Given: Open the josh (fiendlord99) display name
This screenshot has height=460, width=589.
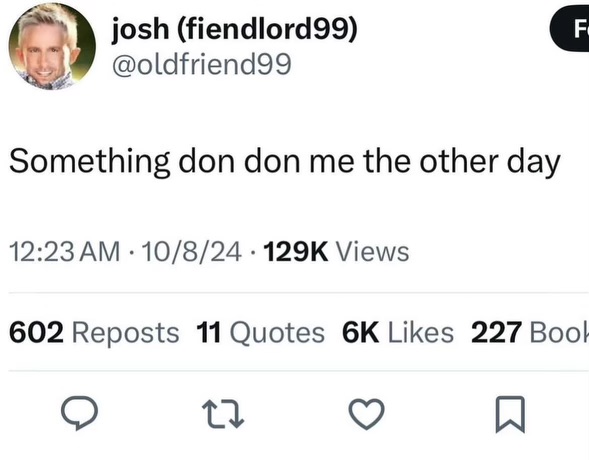Looking at the screenshot, I should 234,29.
